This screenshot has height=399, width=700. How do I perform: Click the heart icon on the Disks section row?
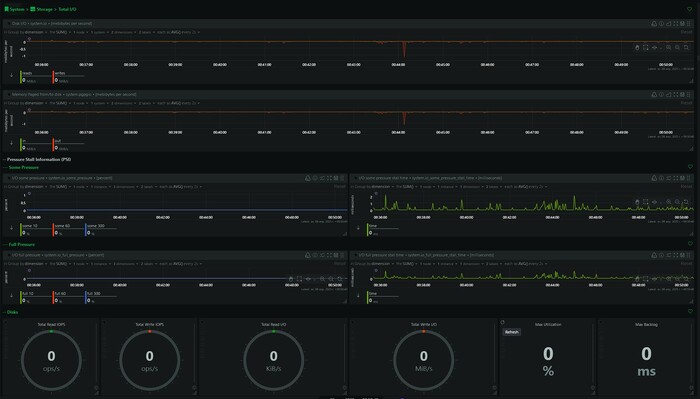(690, 311)
